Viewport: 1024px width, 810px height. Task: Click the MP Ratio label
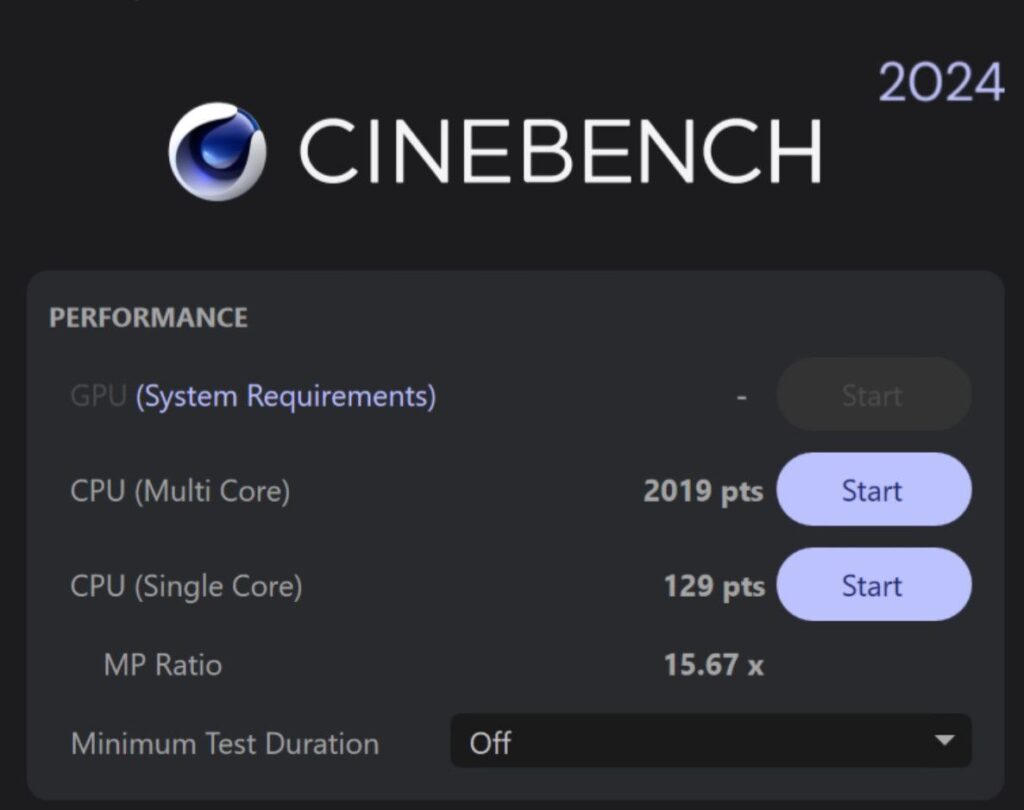click(163, 665)
